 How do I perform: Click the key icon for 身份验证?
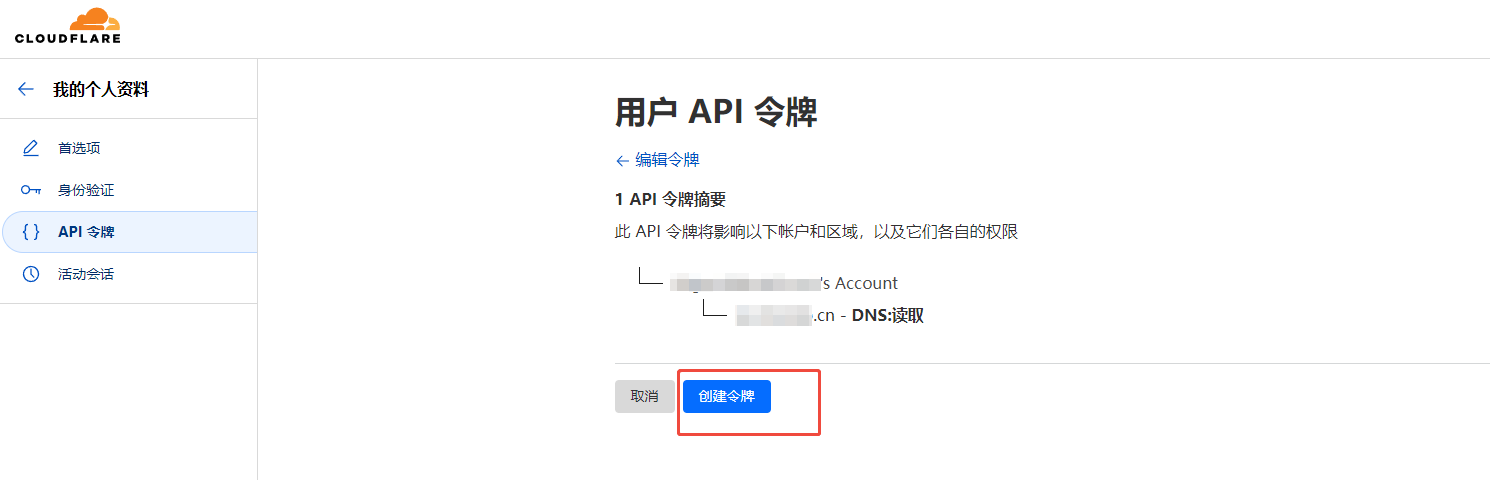point(31,190)
